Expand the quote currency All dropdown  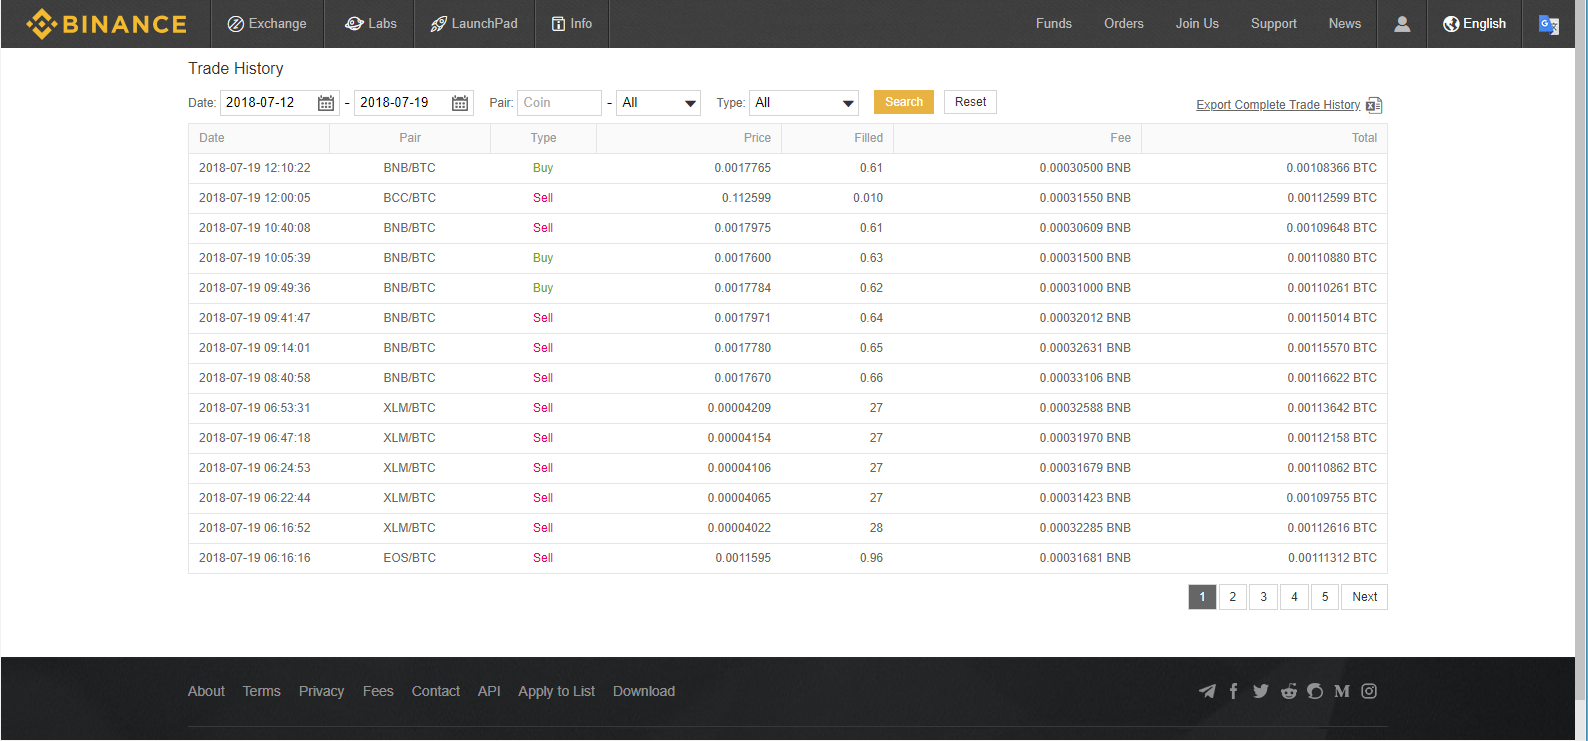(x=658, y=103)
